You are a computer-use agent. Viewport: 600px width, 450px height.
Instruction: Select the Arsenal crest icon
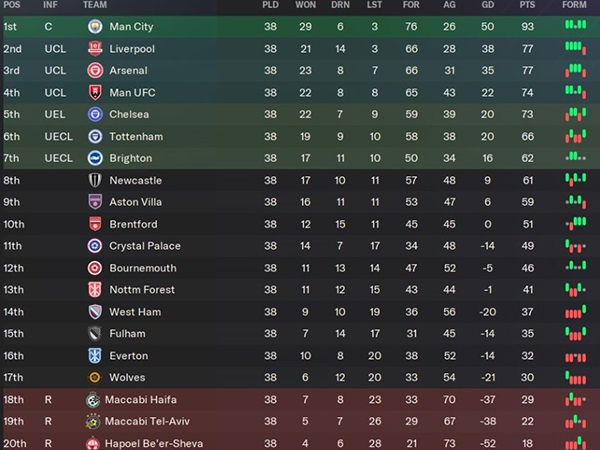[95, 70]
